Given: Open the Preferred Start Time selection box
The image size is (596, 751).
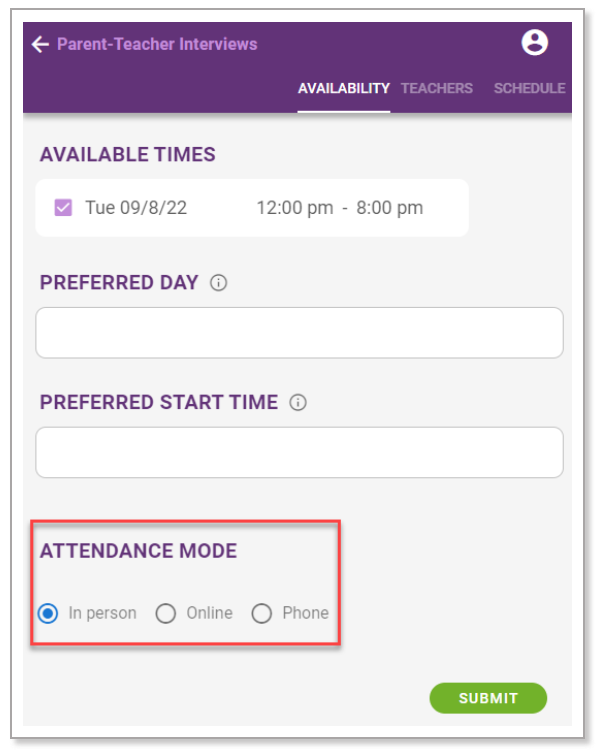Looking at the screenshot, I should pyautogui.click(x=299, y=453).
